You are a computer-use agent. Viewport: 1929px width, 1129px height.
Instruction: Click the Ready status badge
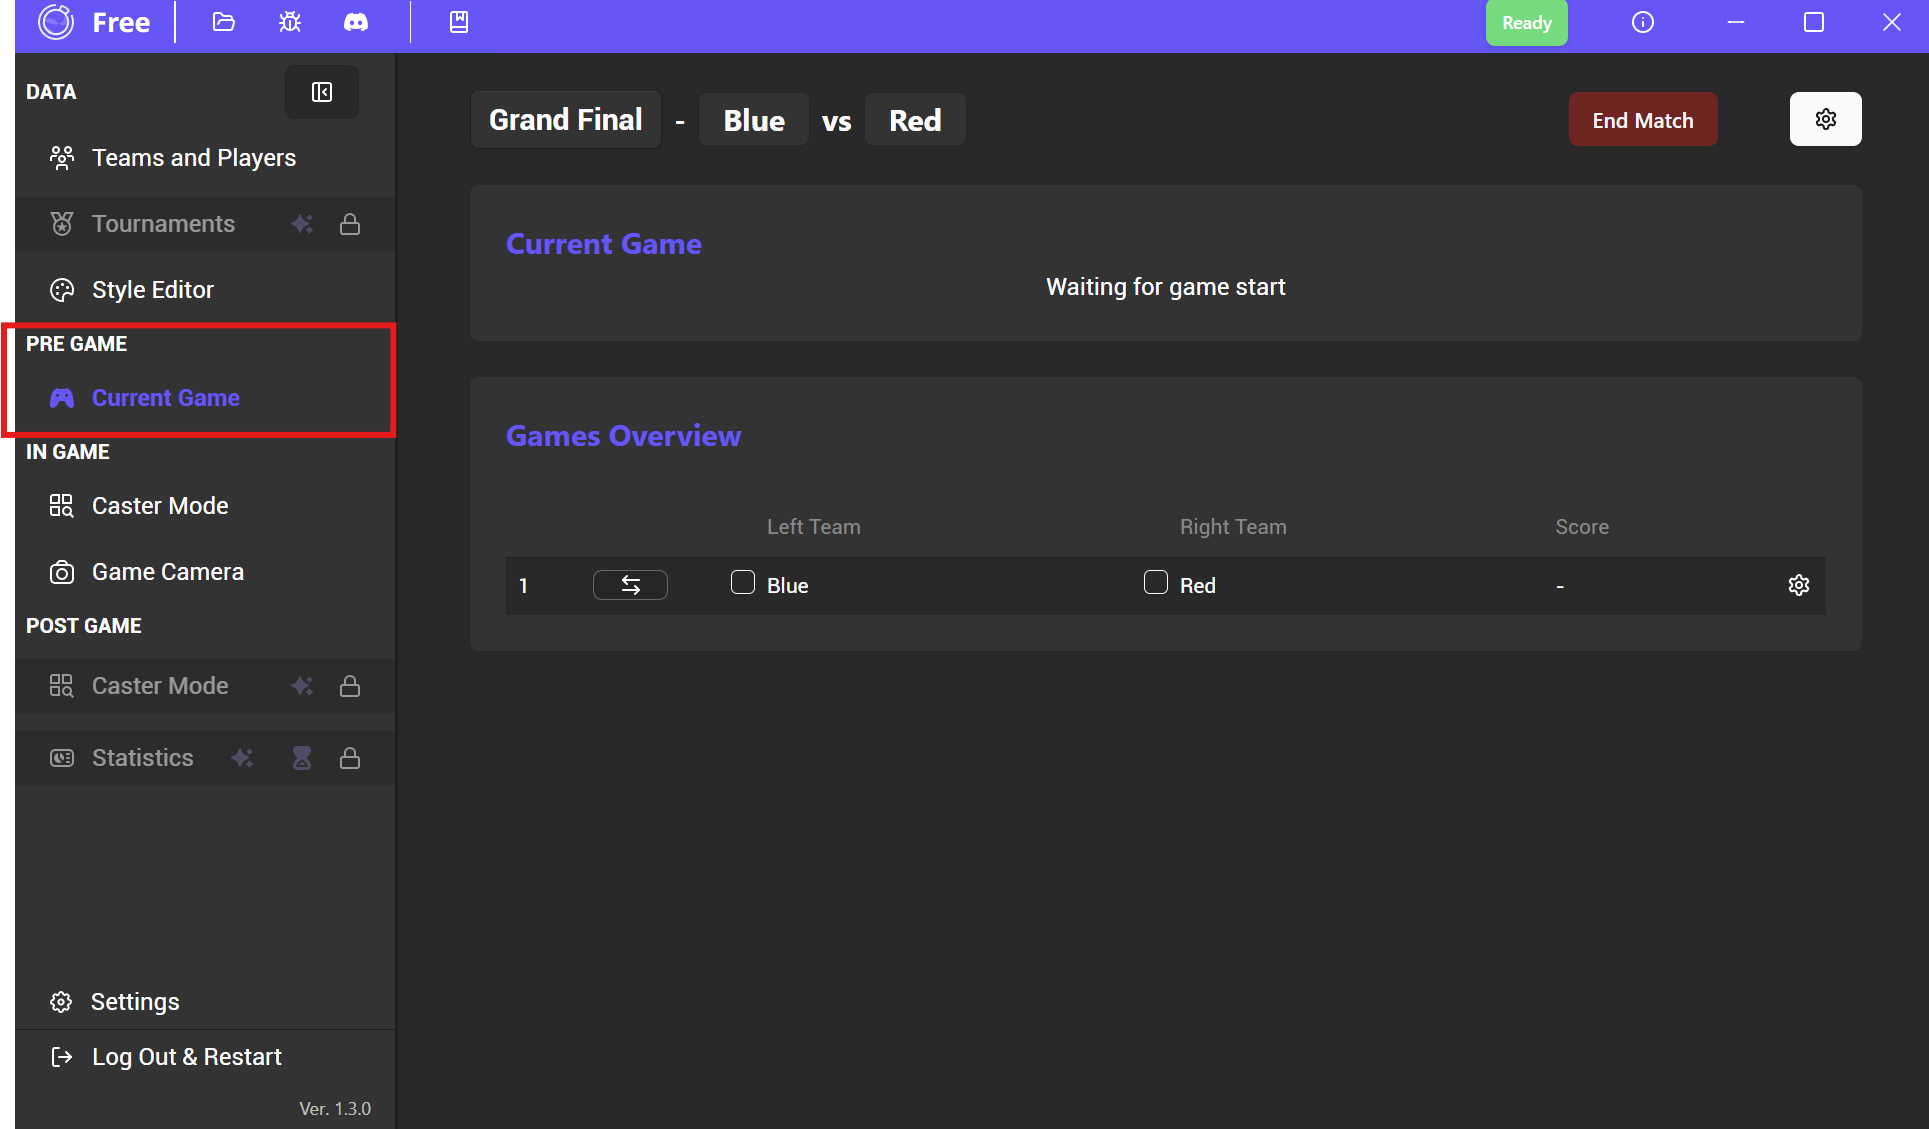[x=1526, y=23]
